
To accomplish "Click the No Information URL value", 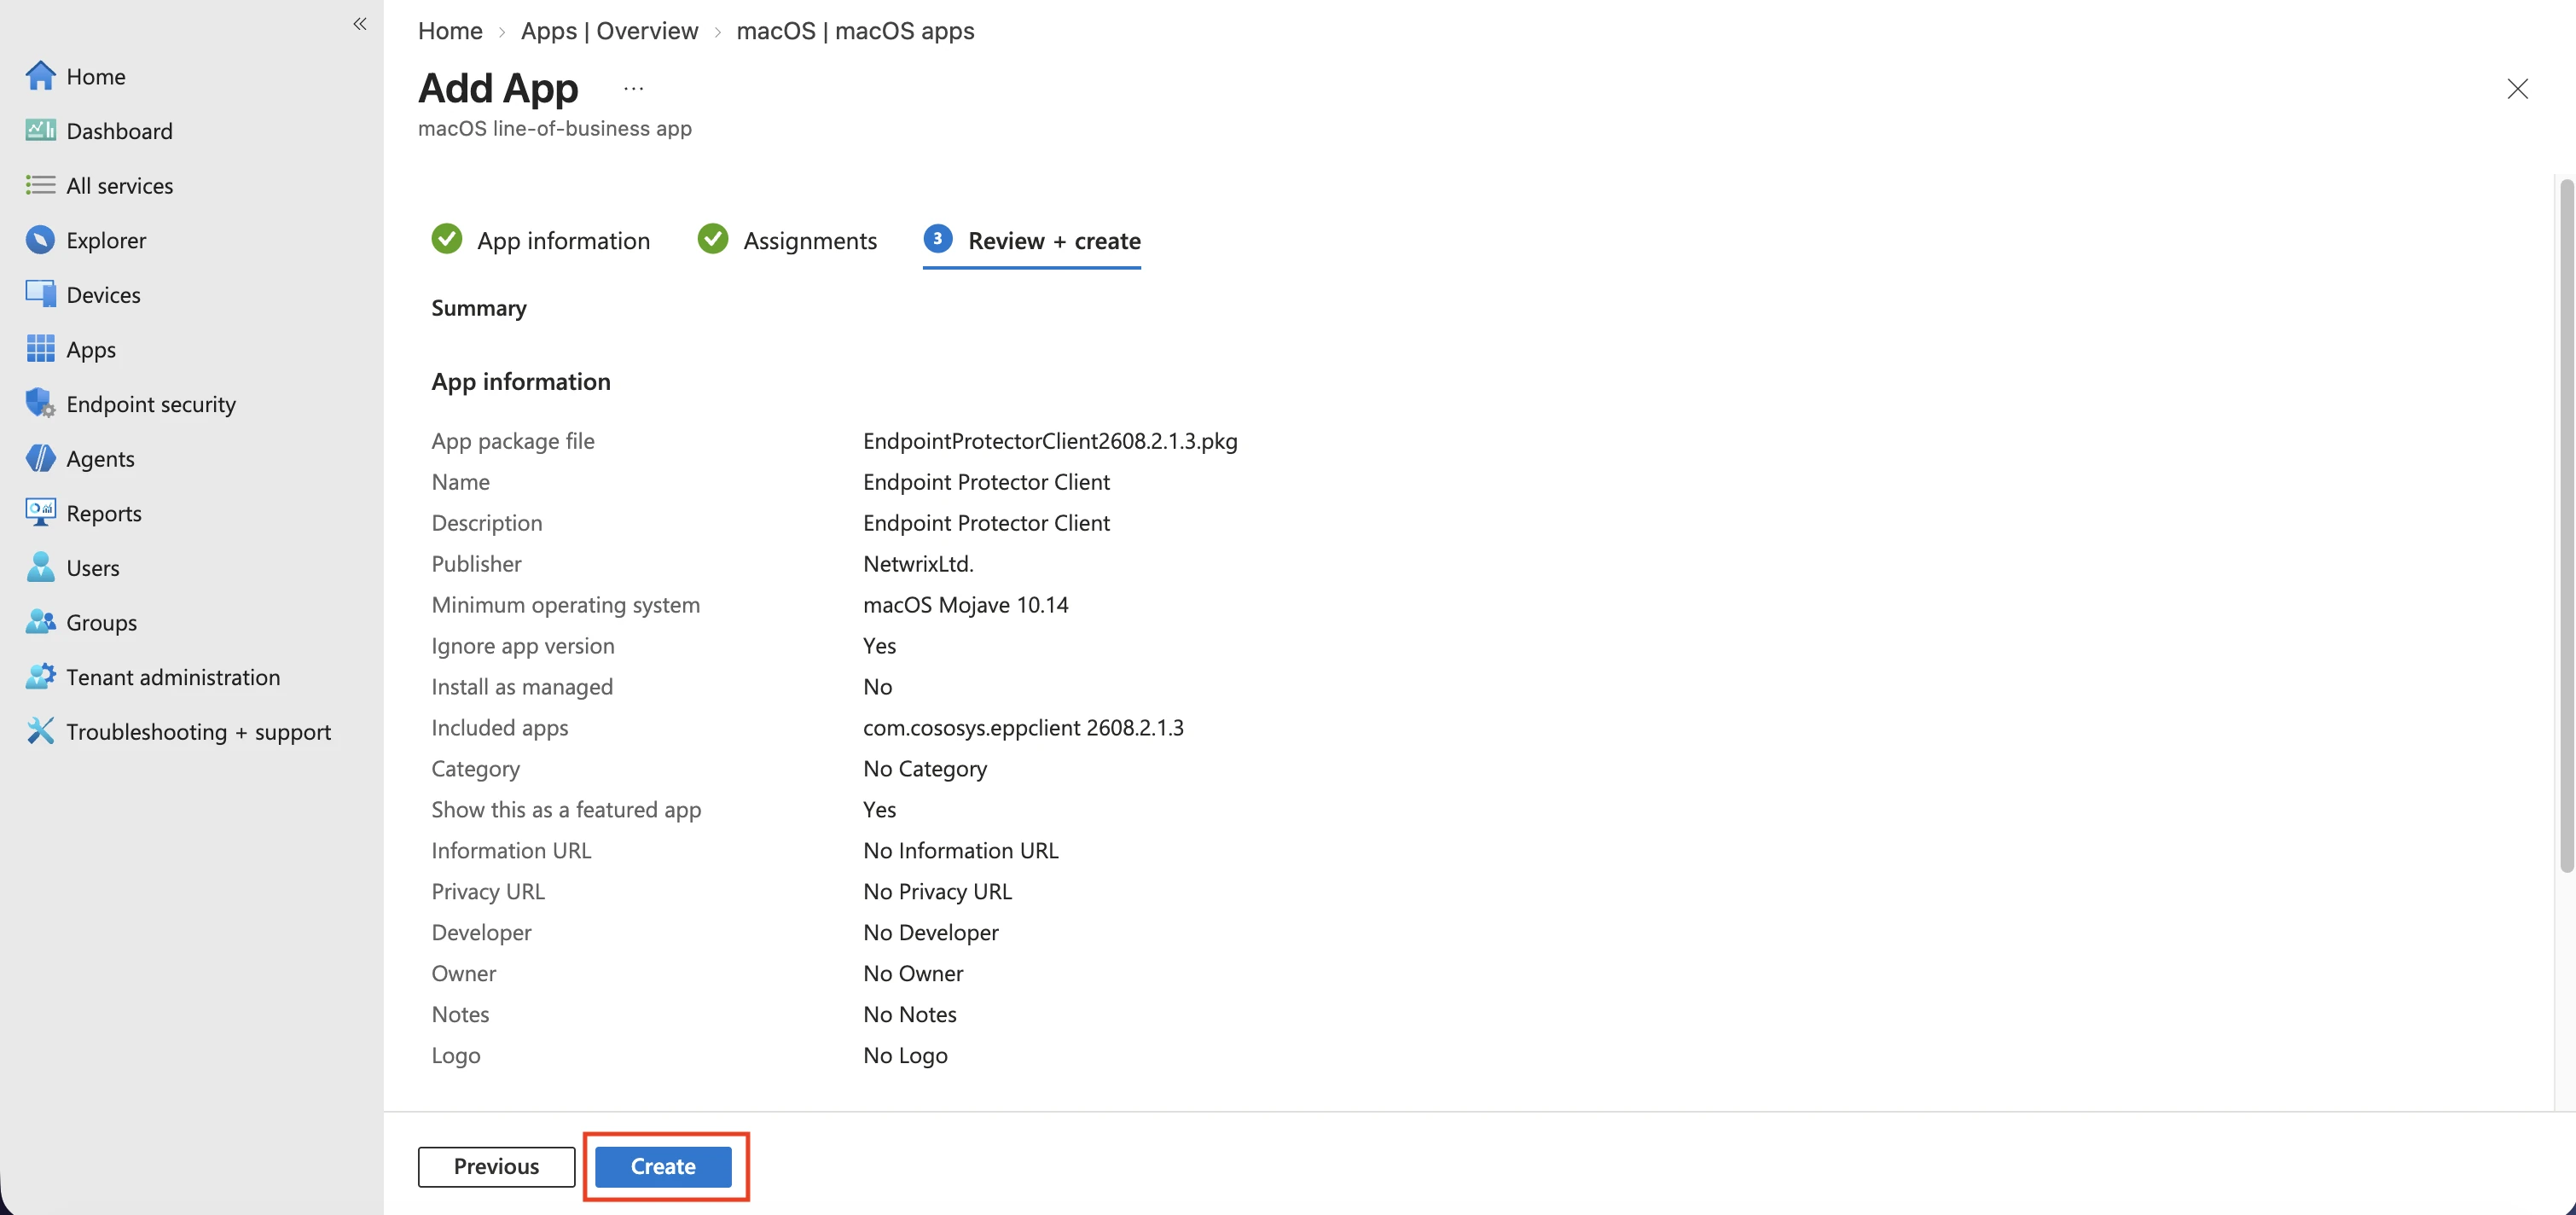I will click(960, 850).
